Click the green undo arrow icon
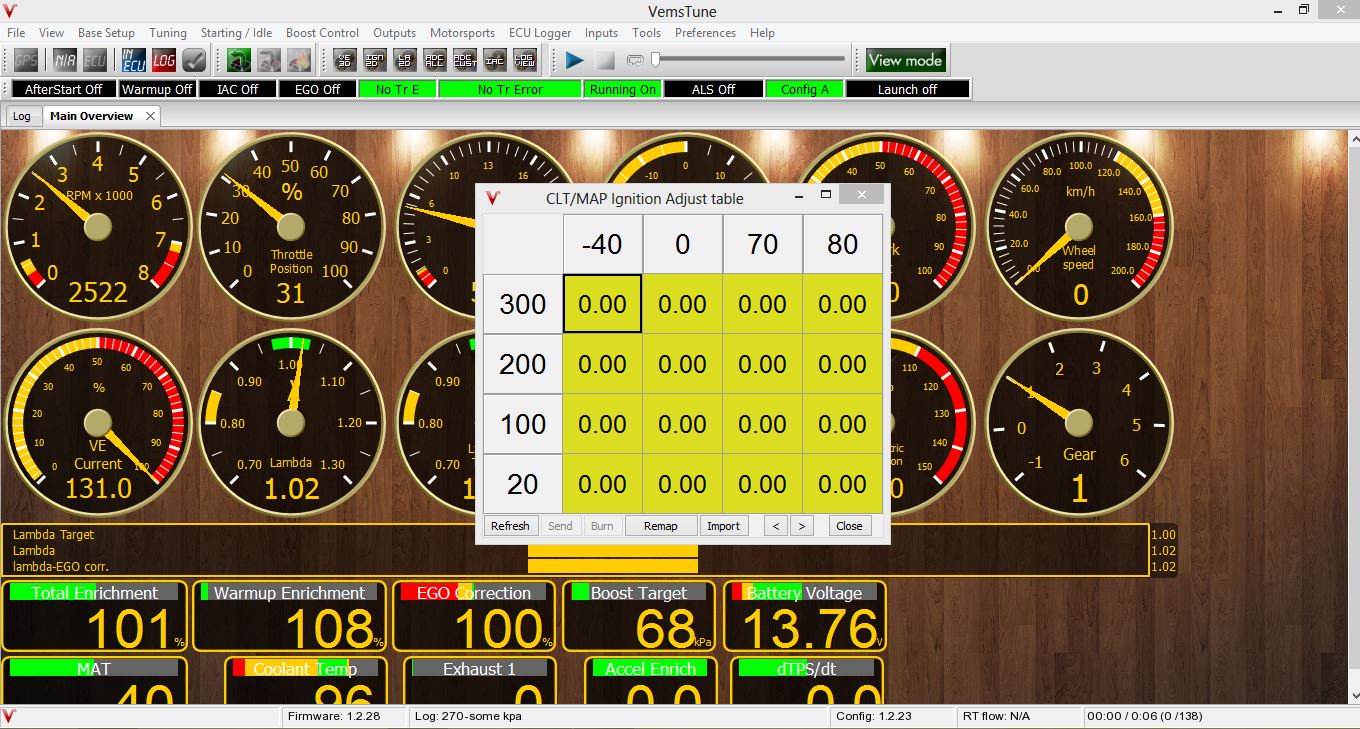1360x729 pixels. click(239, 60)
